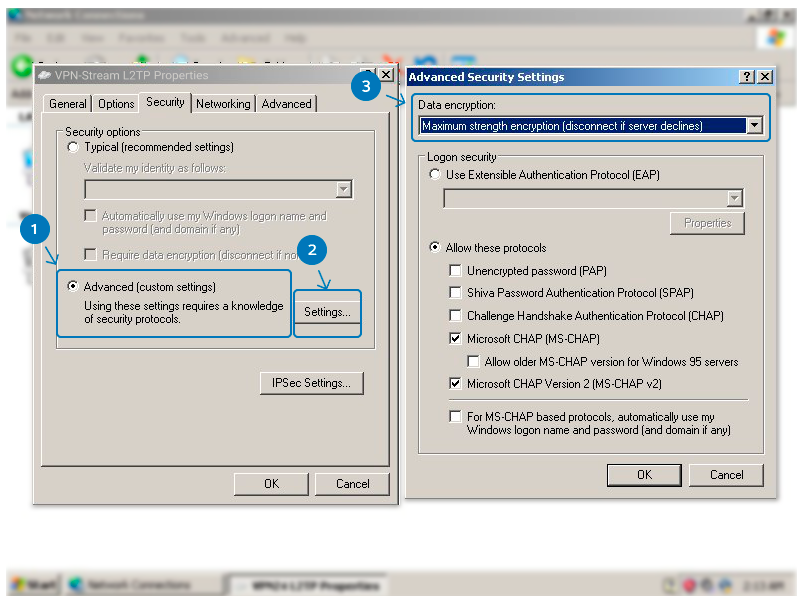
Task: Open L2TP Properties taskbar item
Action: coord(307,585)
